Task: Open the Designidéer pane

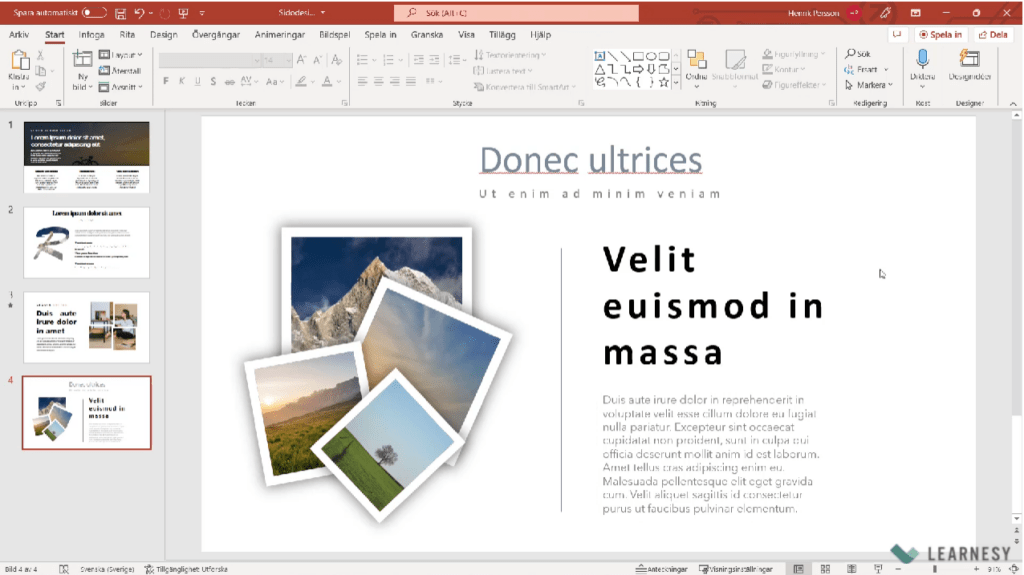Action: pyautogui.click(x=969, y=61)
